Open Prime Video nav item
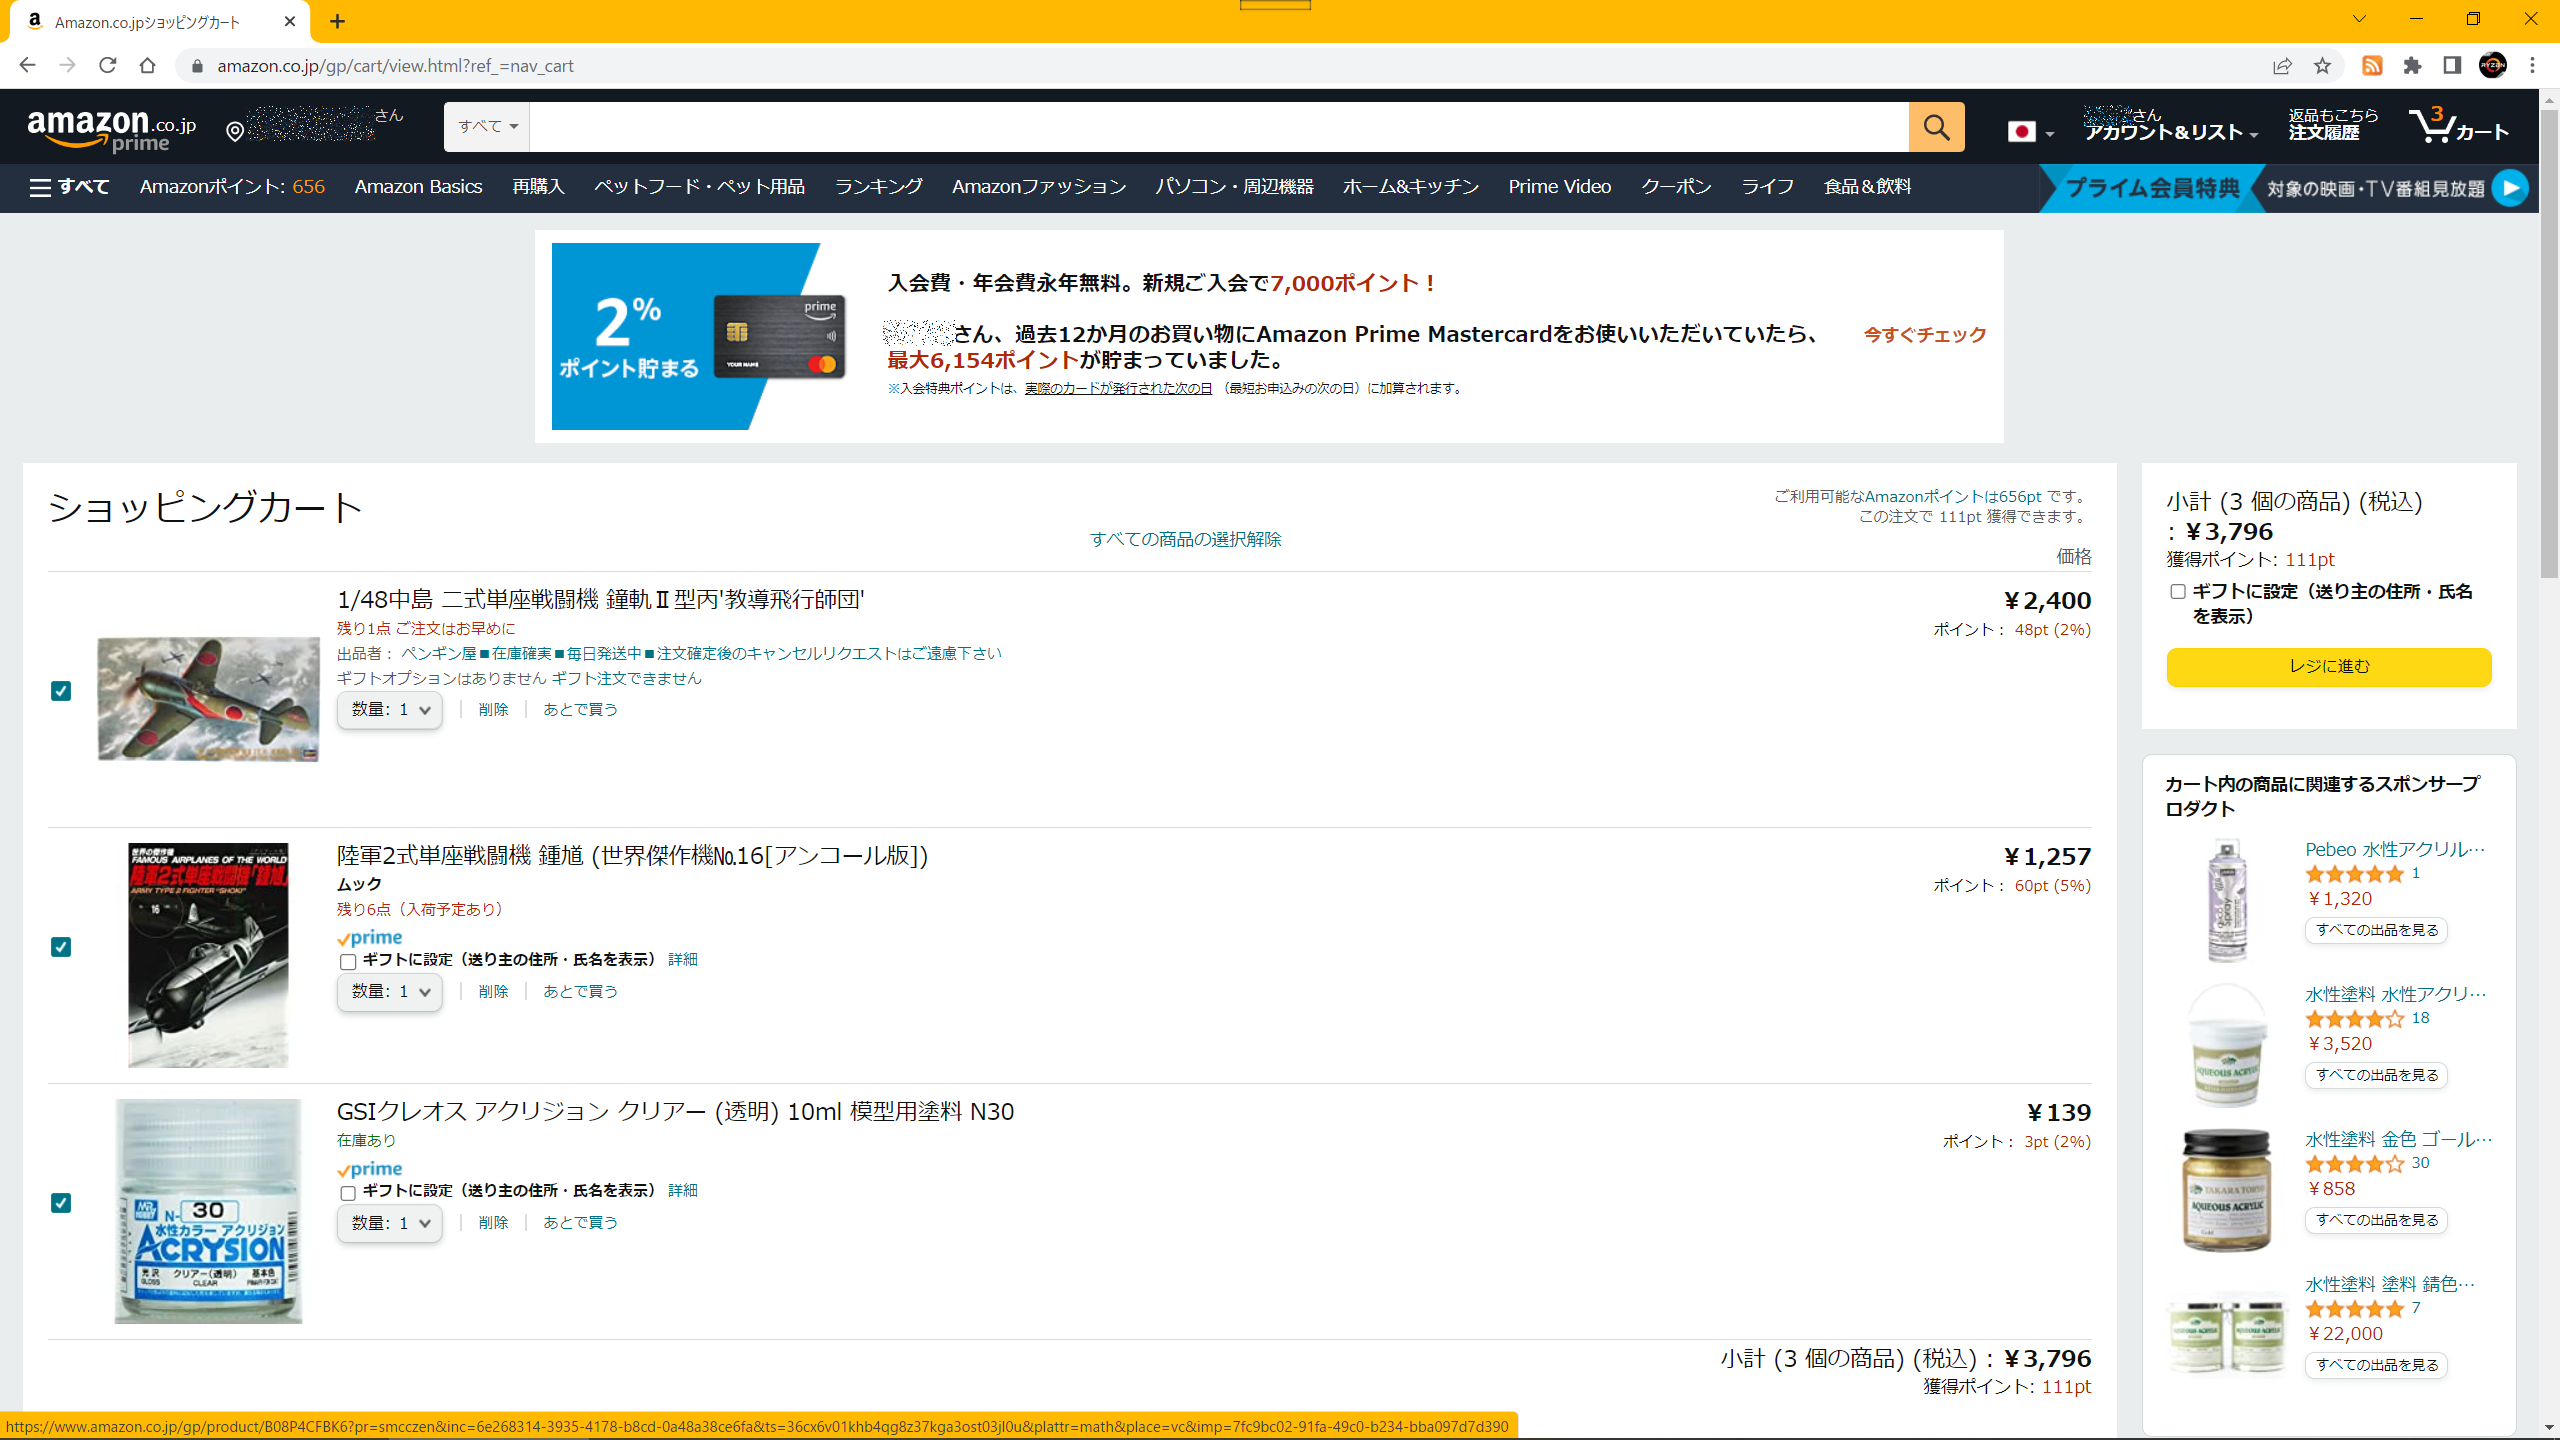Viewport: 2560px width, 1440px height. pyautogui.click(x=1559, y=187)
